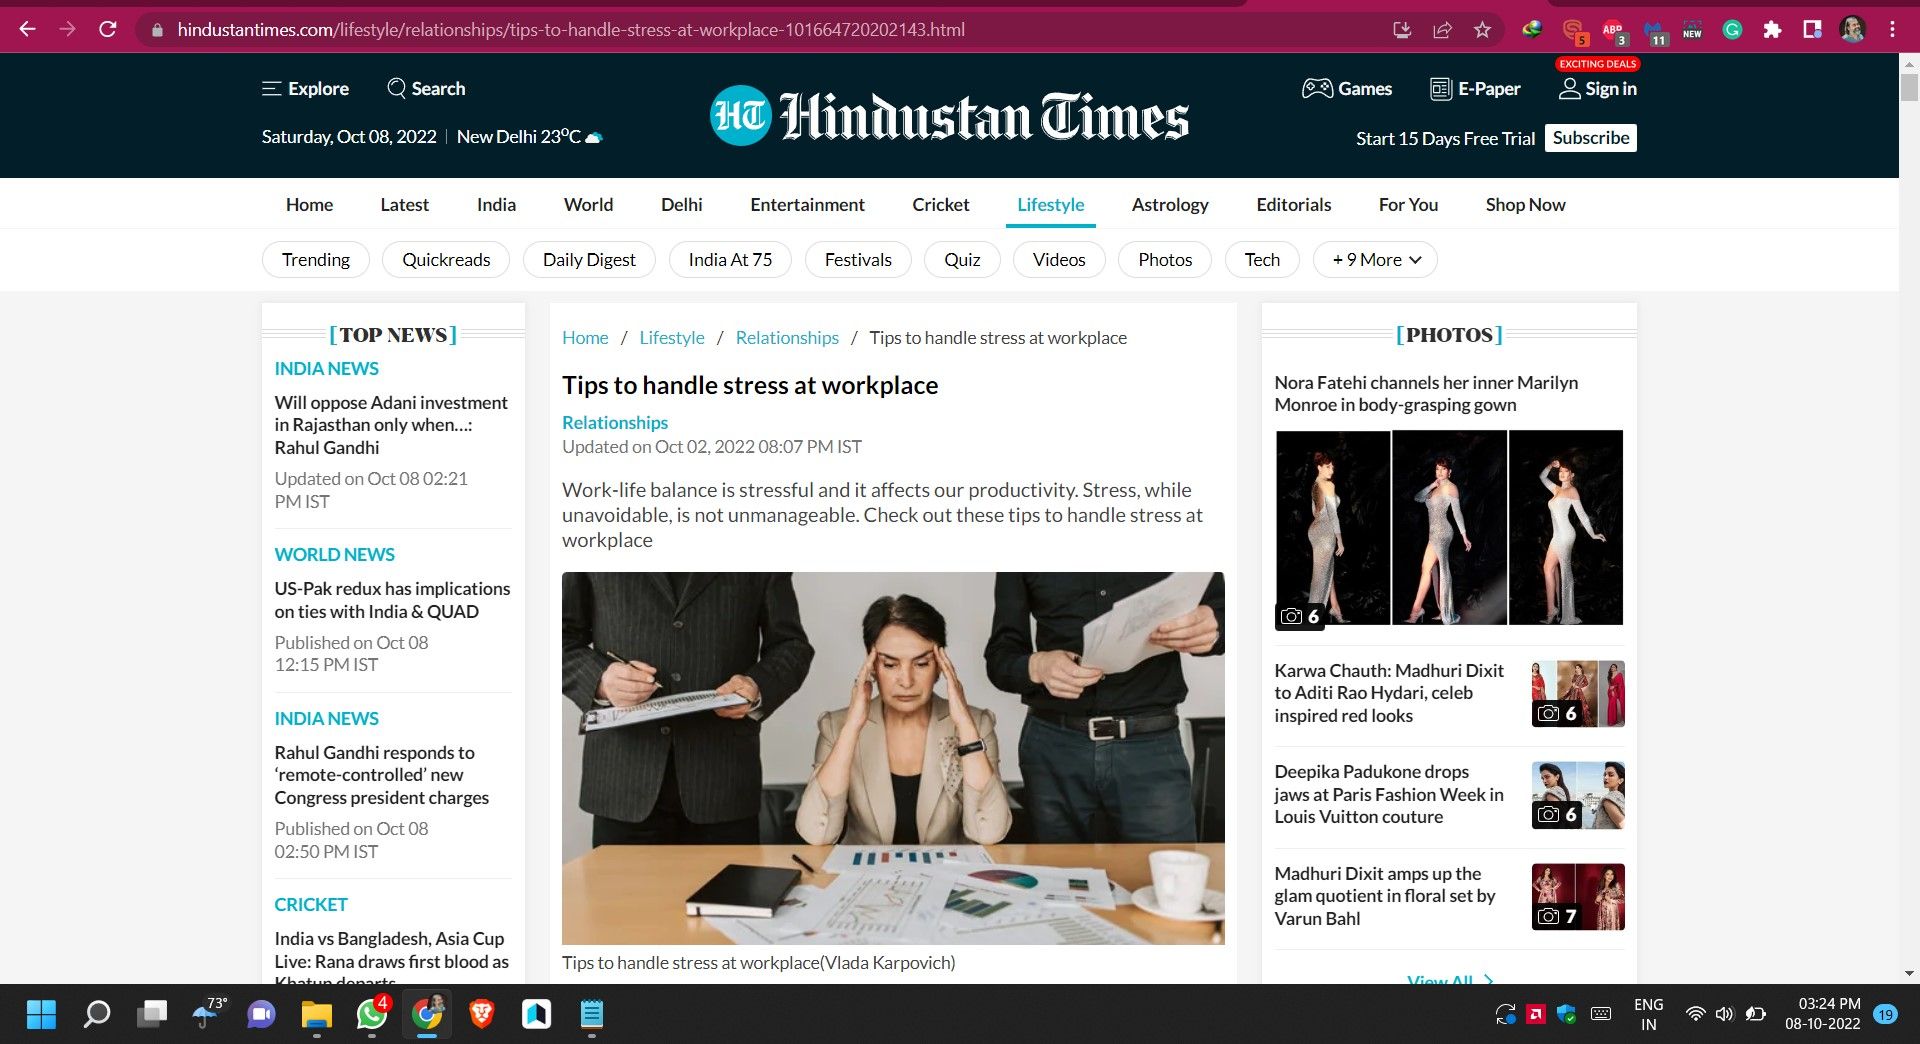Select the Quickreads pill
1920x1044 pixels.
pyautogui.click(x=446, y=260)
